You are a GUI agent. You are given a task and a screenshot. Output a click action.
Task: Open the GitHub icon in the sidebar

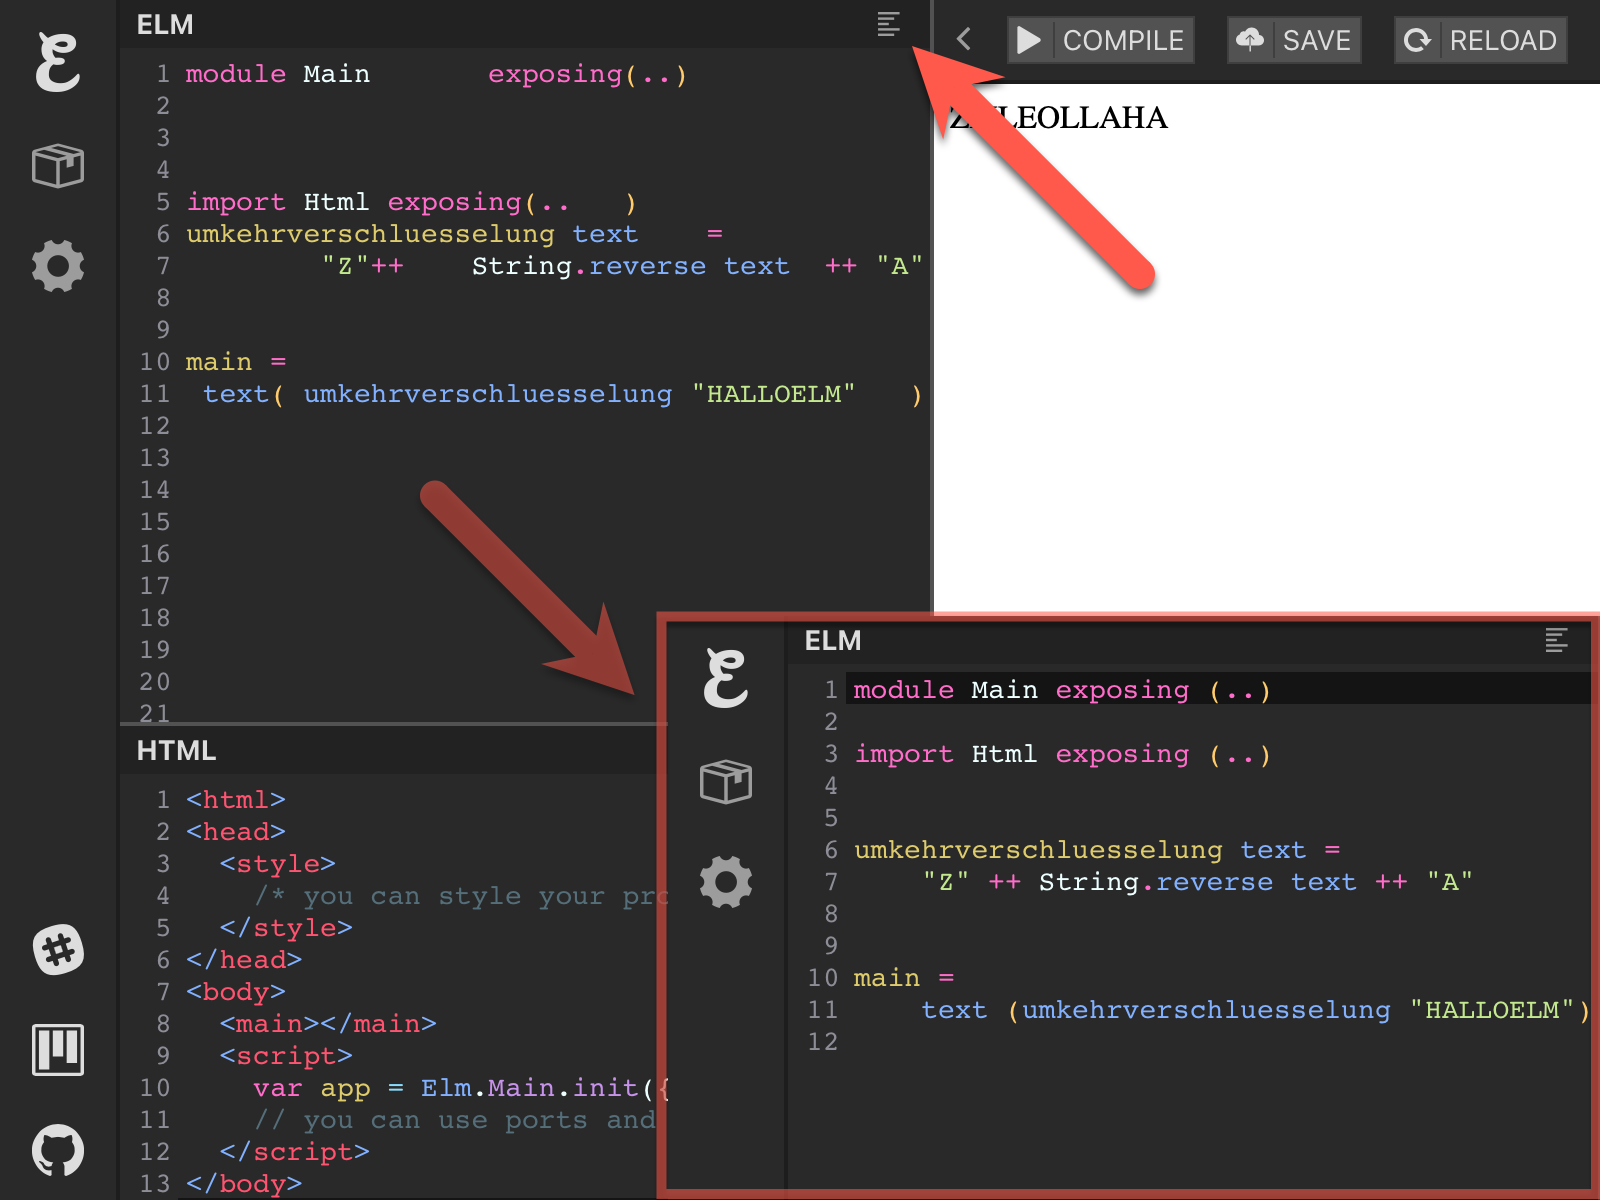click(57, 1150)
